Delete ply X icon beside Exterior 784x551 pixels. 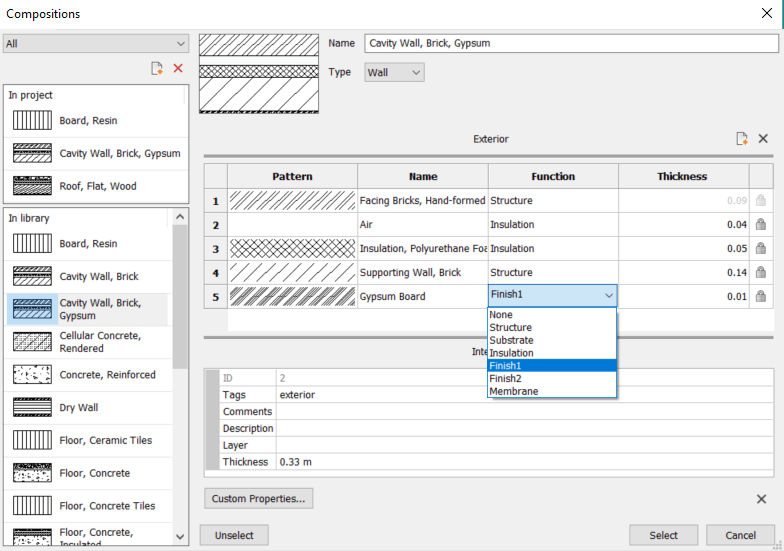[763, 138]
